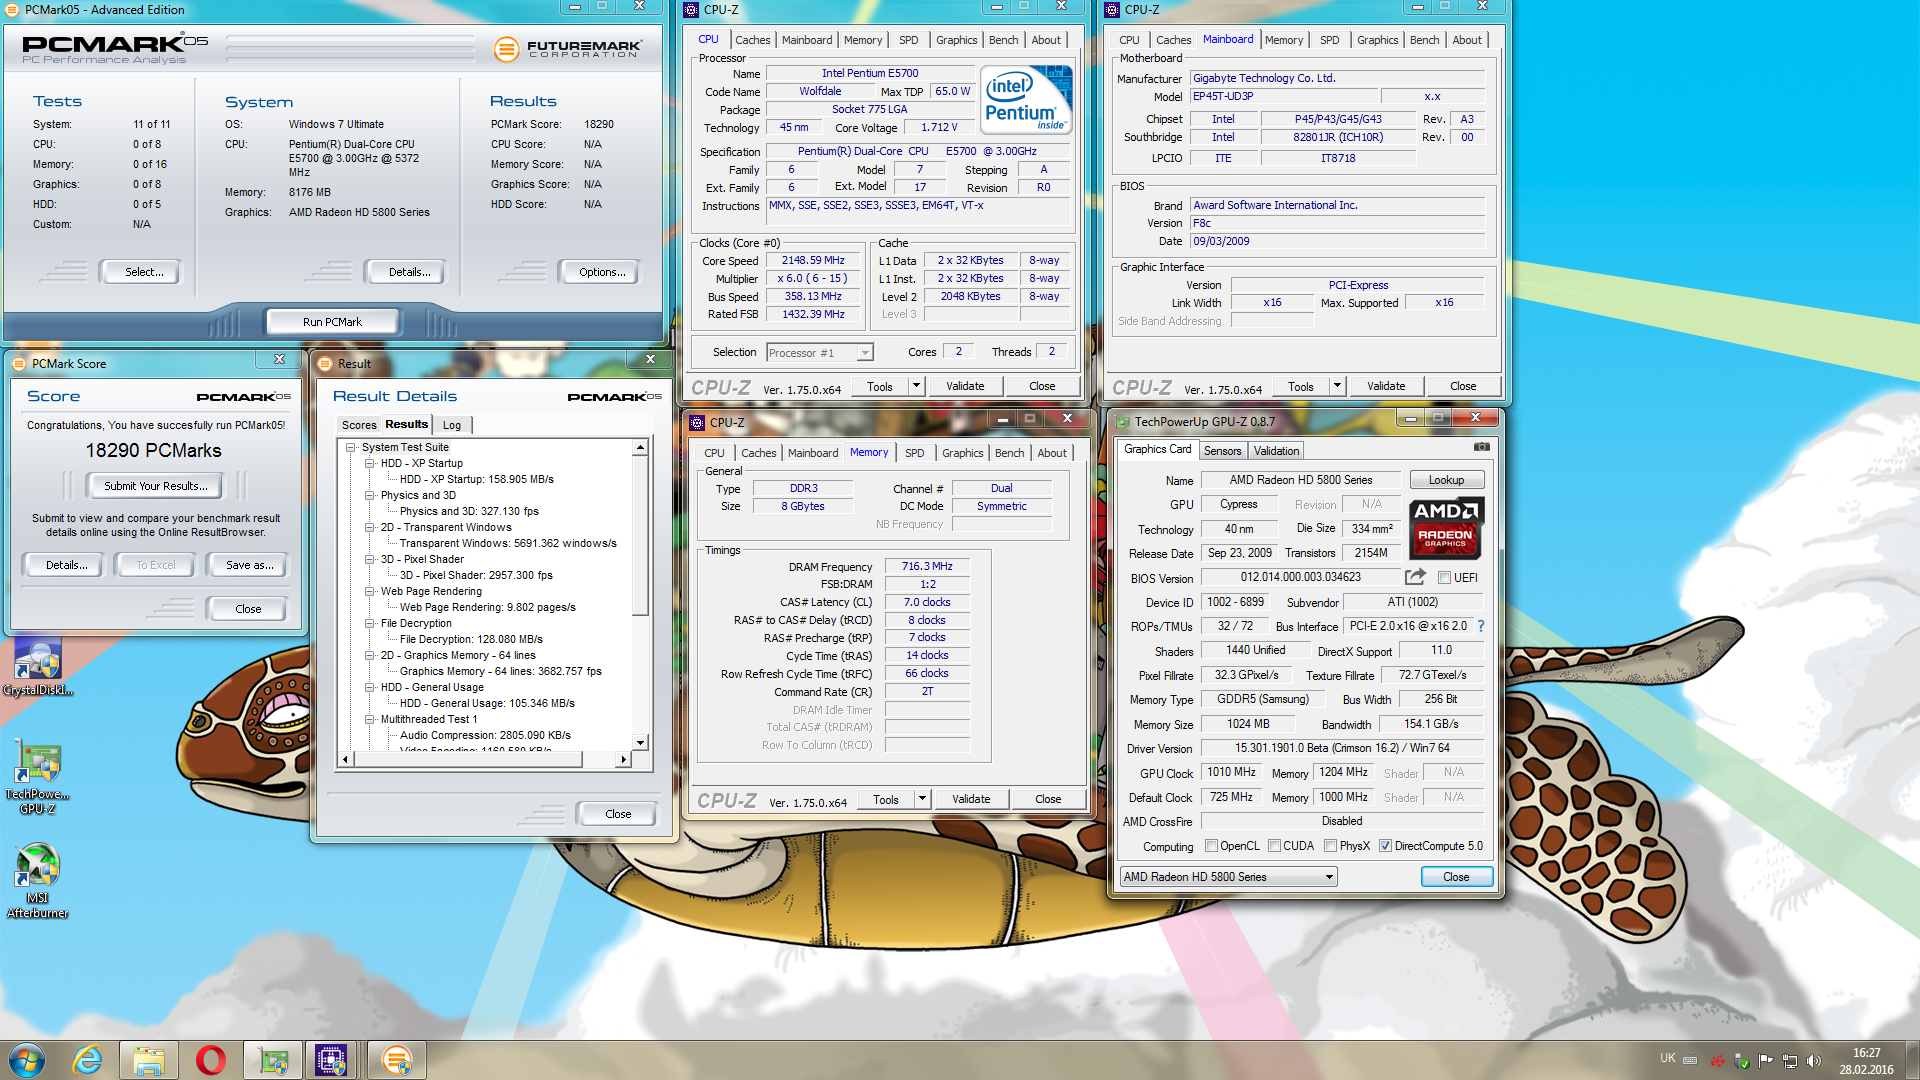Click the BIOS export share icon in GPU-Z

click(x=1415, y=577)
